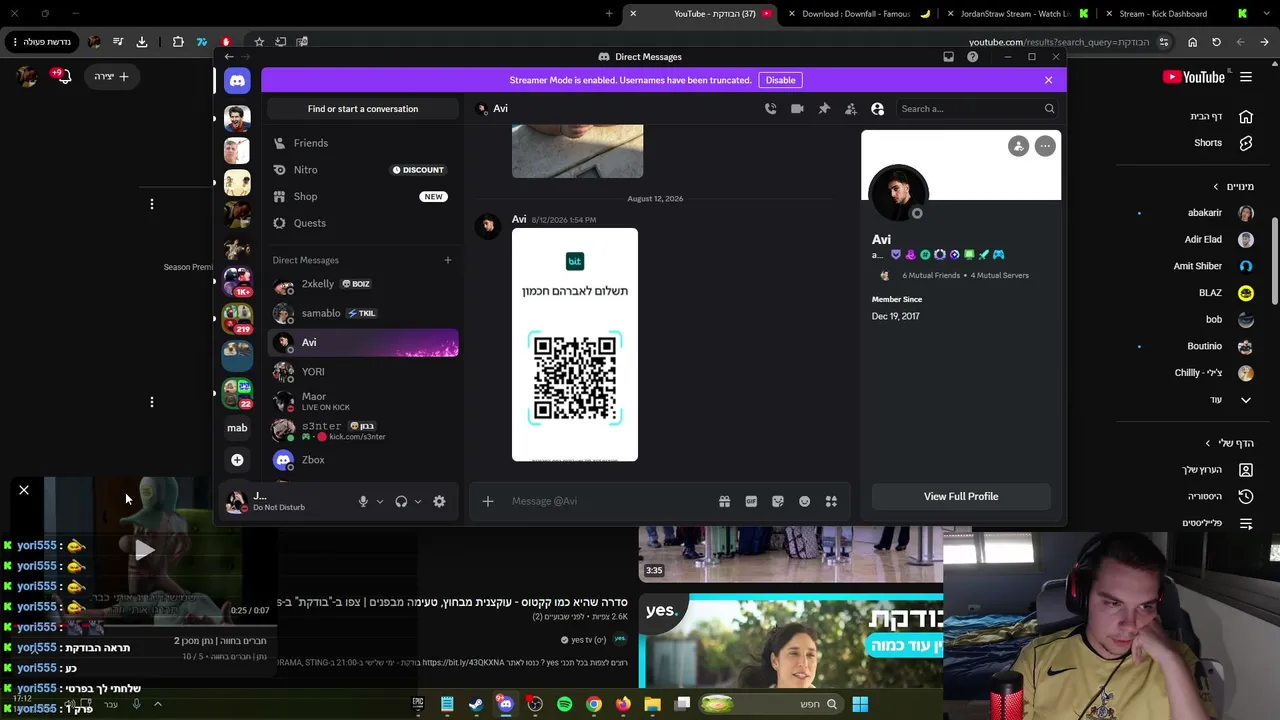1280x720 pixels.
Task: Launch Spotify from the taskbar
Action: 564,704
